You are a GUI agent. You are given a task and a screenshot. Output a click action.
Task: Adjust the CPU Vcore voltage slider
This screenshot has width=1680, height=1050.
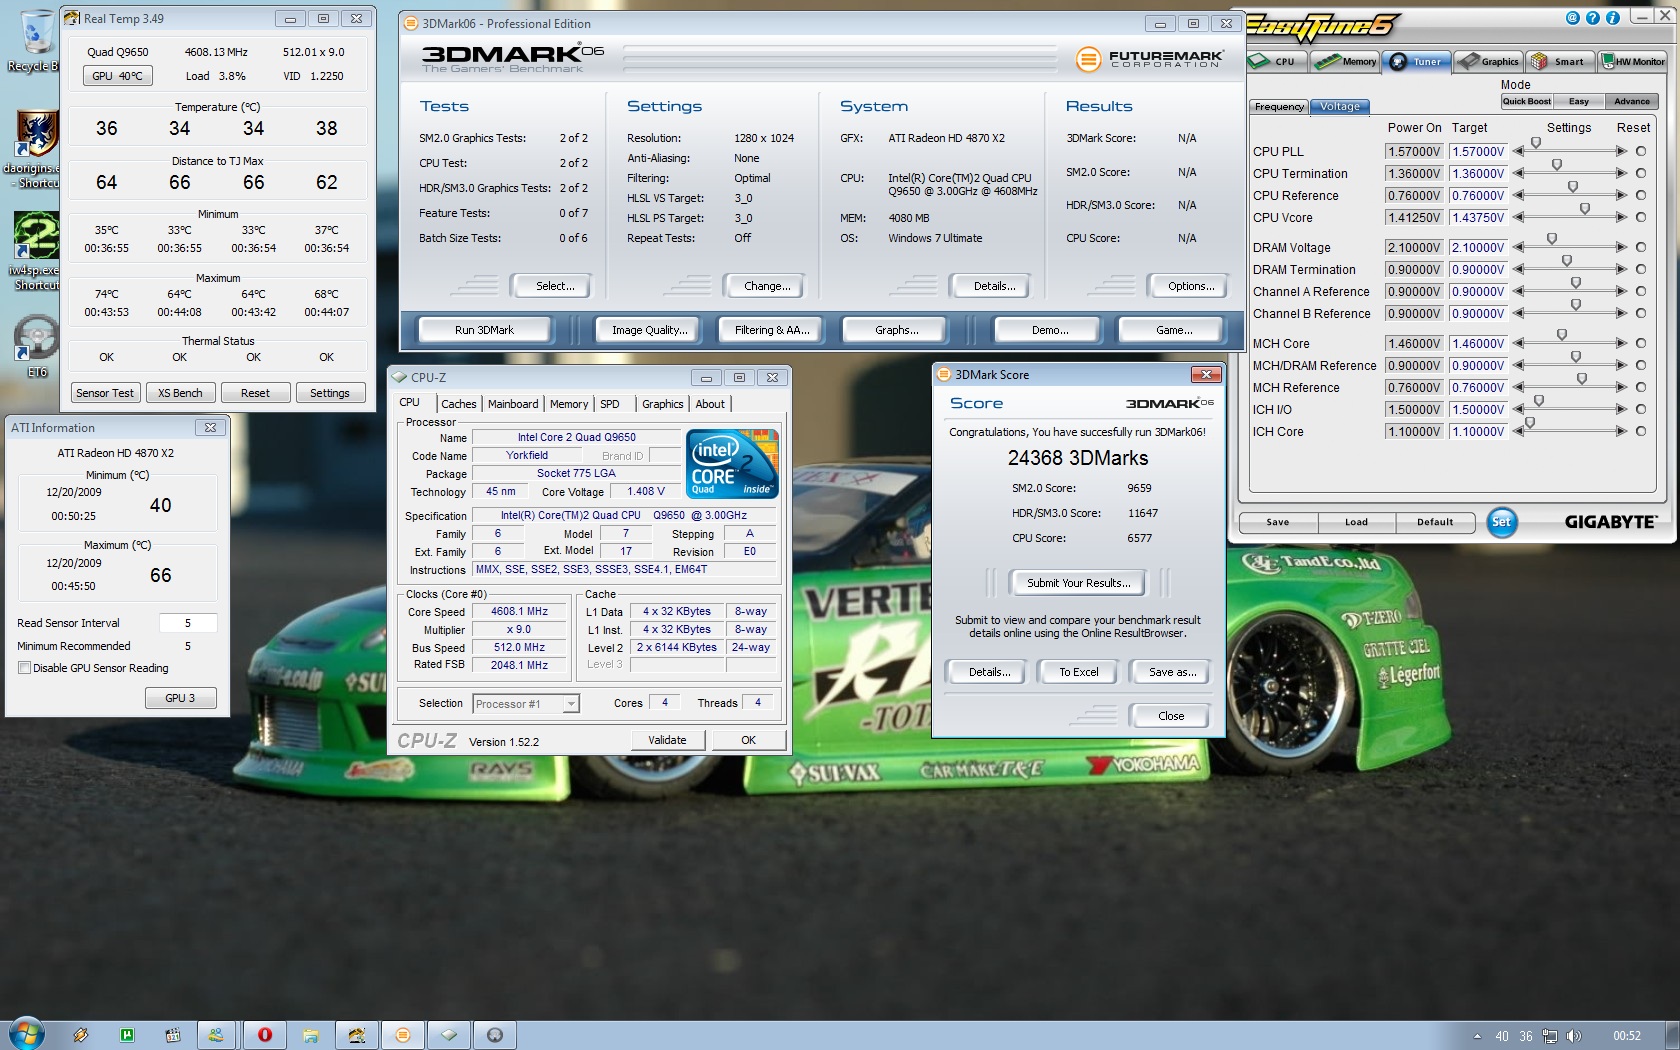coord(1584,210)
